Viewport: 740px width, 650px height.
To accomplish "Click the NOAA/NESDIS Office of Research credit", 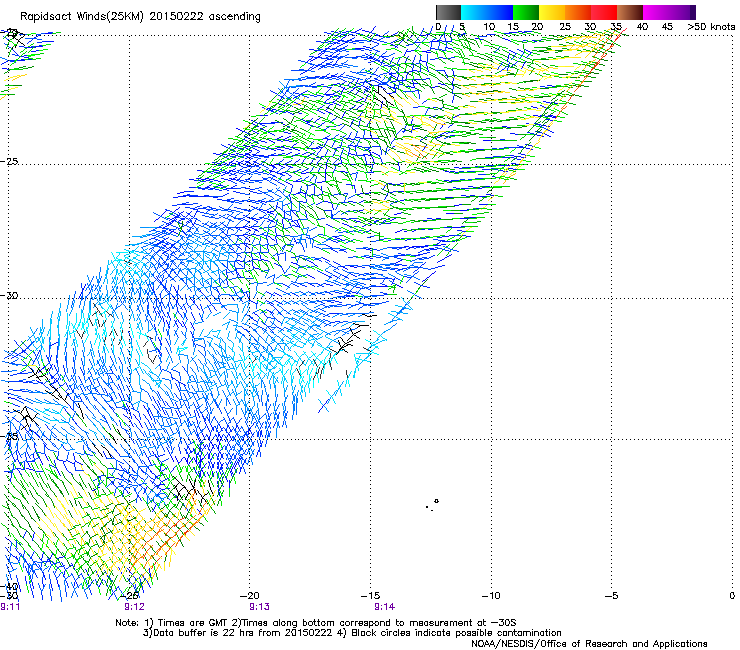I will 589,644.
